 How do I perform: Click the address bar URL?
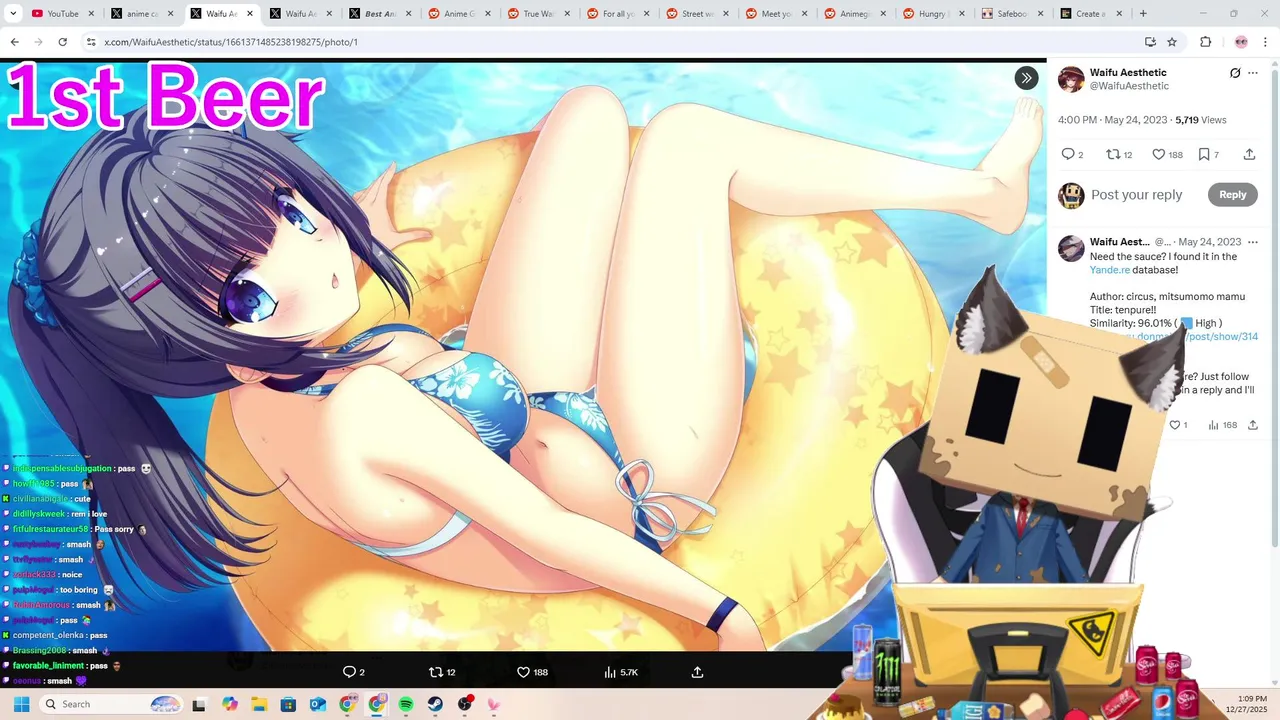pyautogui.click(x=231, y=42)
